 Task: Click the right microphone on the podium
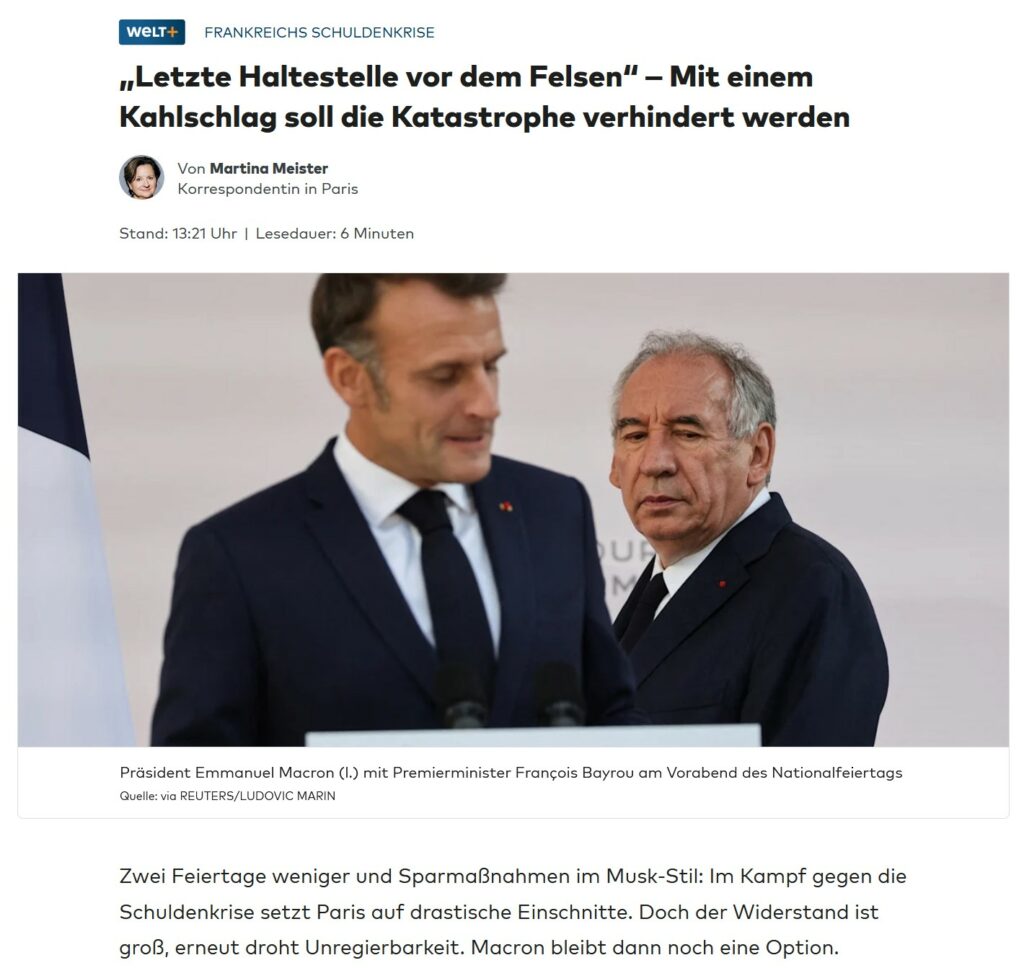(x=560, y=694)
